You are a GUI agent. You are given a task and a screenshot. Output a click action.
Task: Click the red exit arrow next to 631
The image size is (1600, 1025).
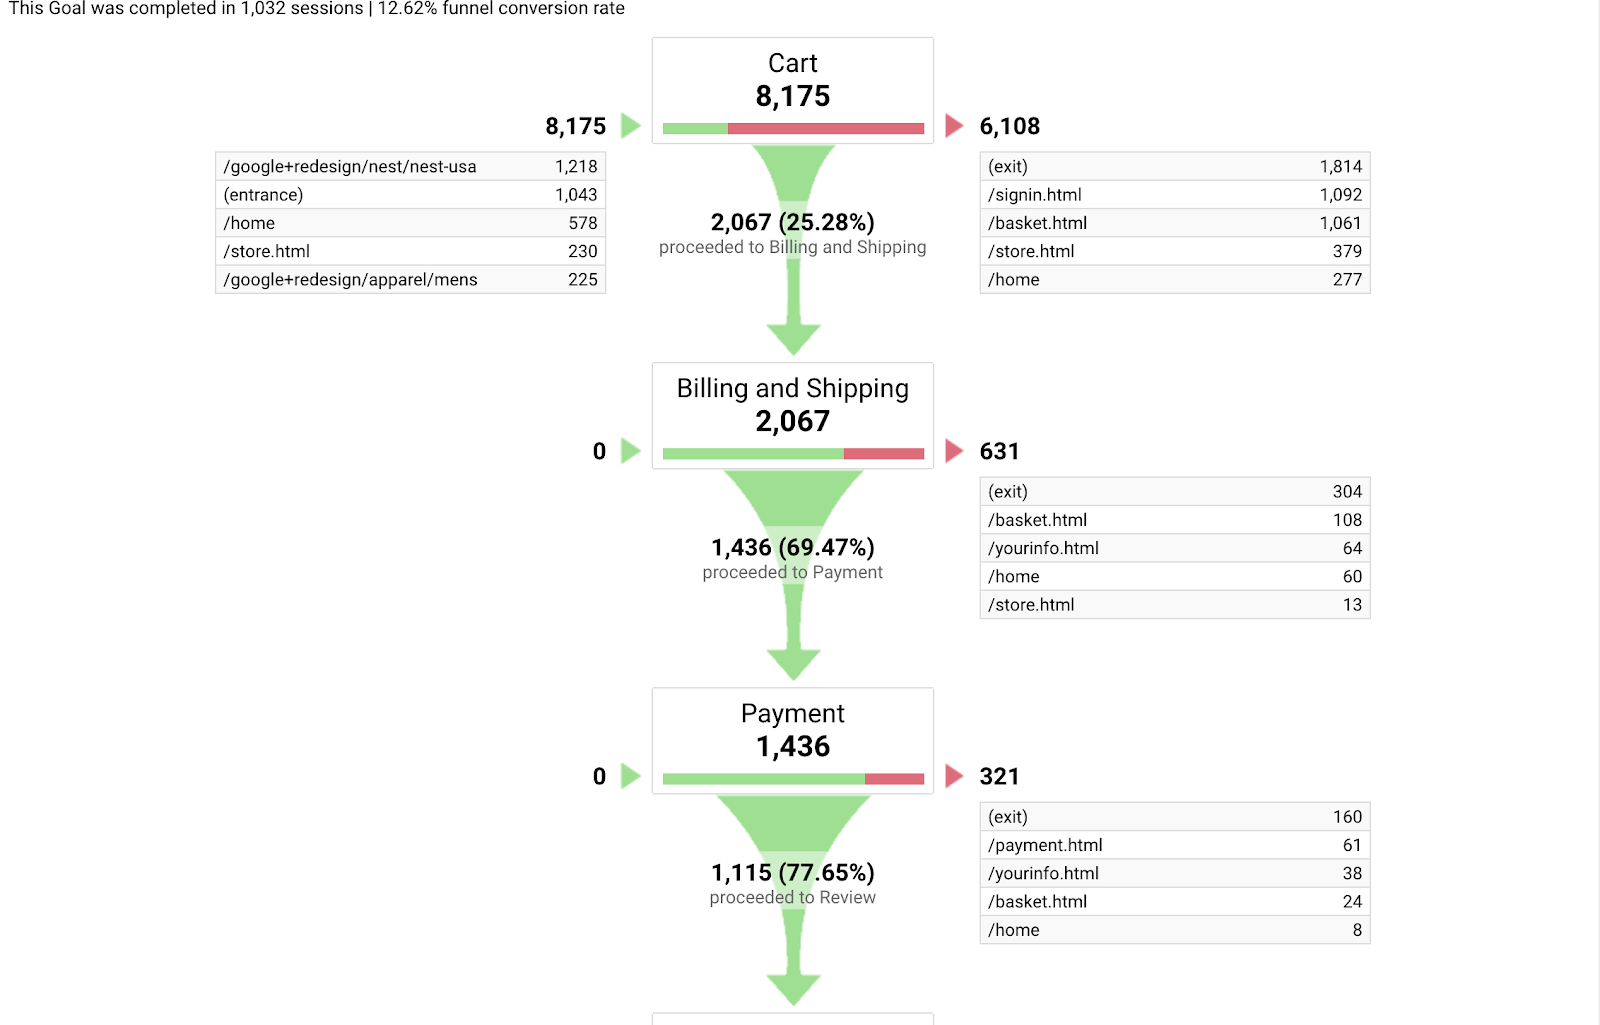click(x=954, y=451)
